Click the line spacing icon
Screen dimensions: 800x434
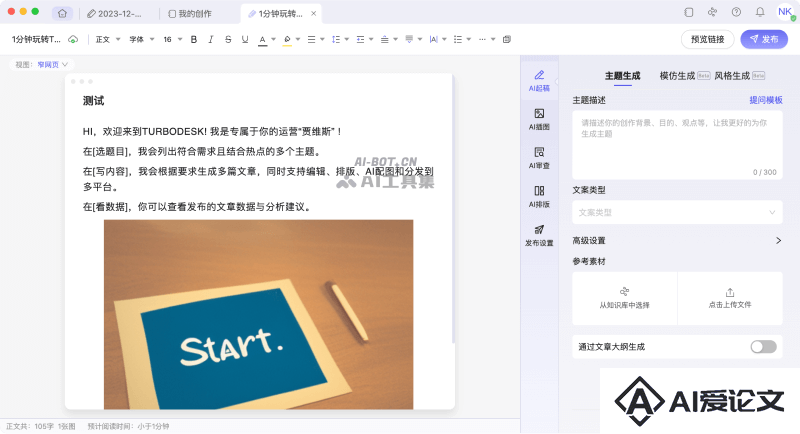click(x=336, y=39)
